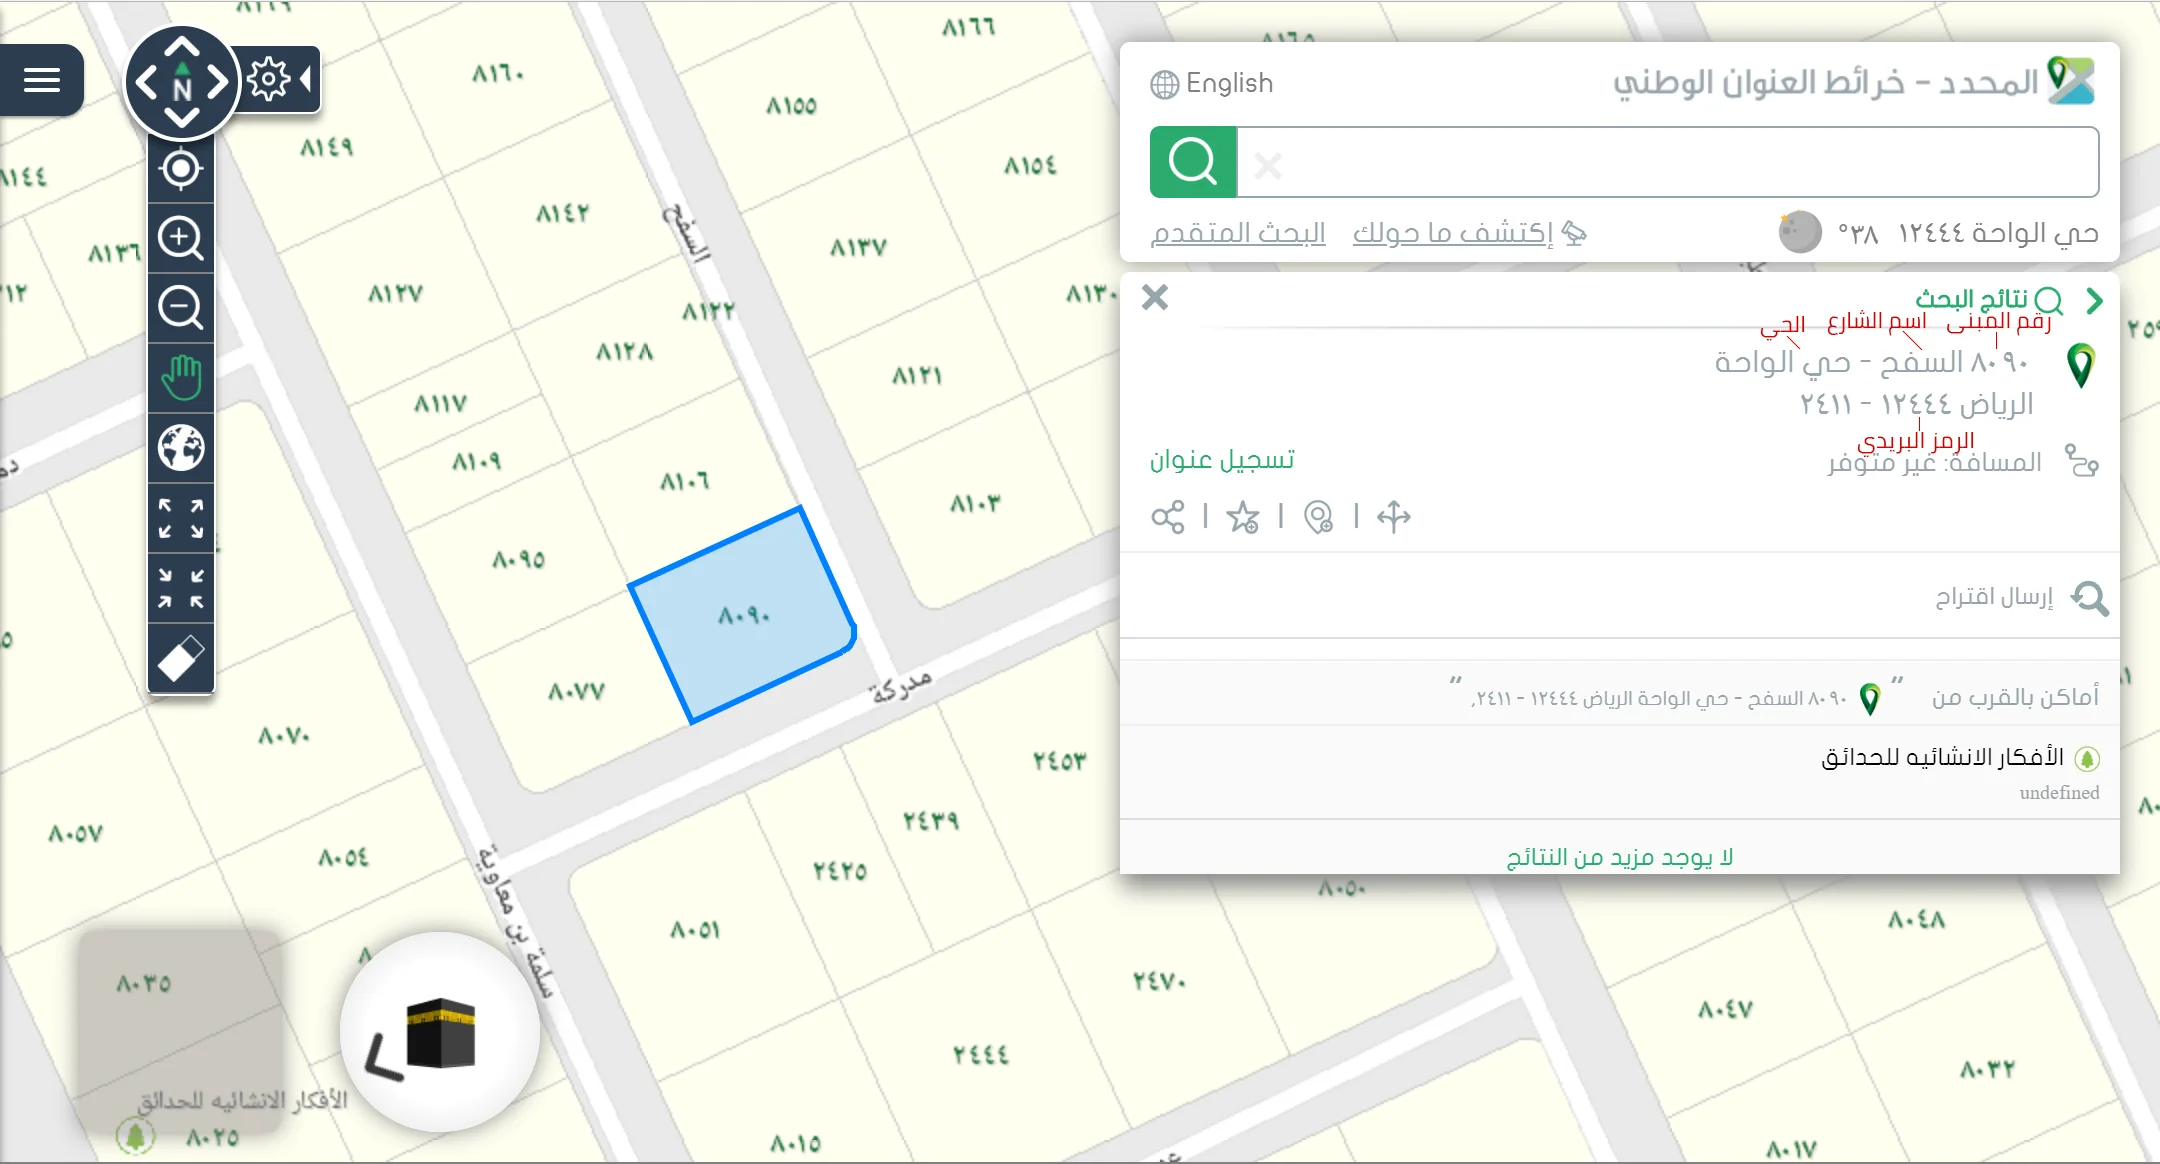Shrink map with collapse arrows icon

coord(181,588)
